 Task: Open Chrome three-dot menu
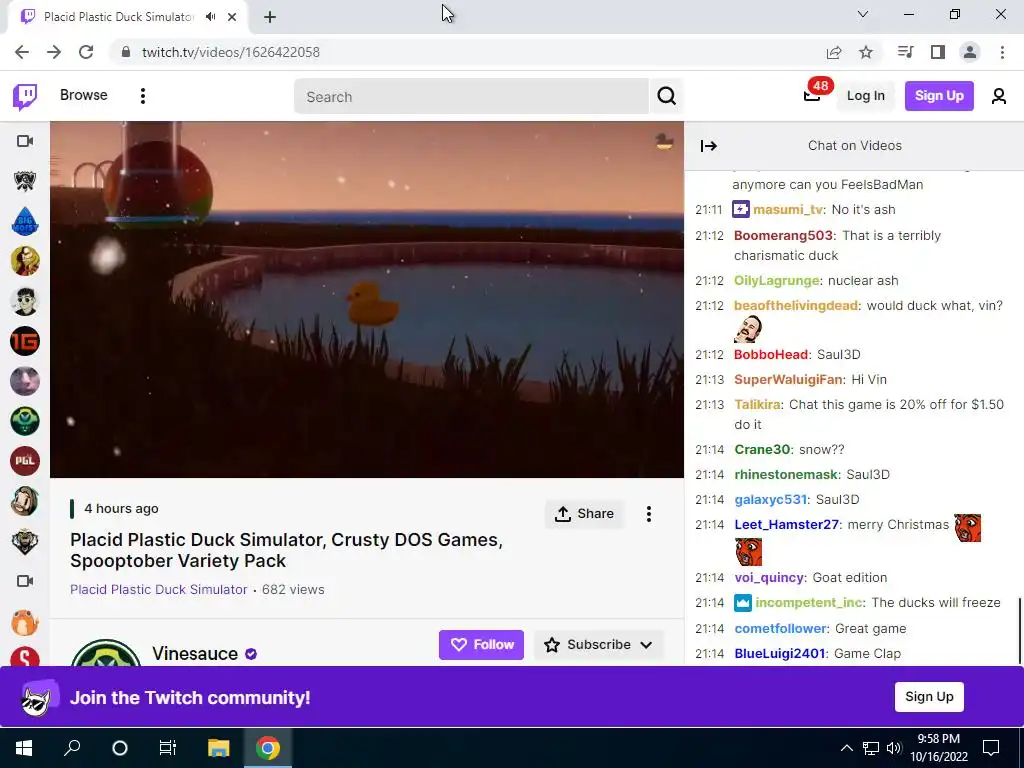[1002, 52]
